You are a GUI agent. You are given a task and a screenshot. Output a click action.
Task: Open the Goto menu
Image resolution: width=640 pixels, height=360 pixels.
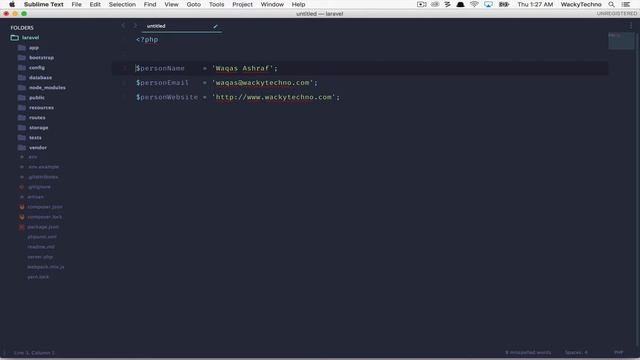point(193,4)
